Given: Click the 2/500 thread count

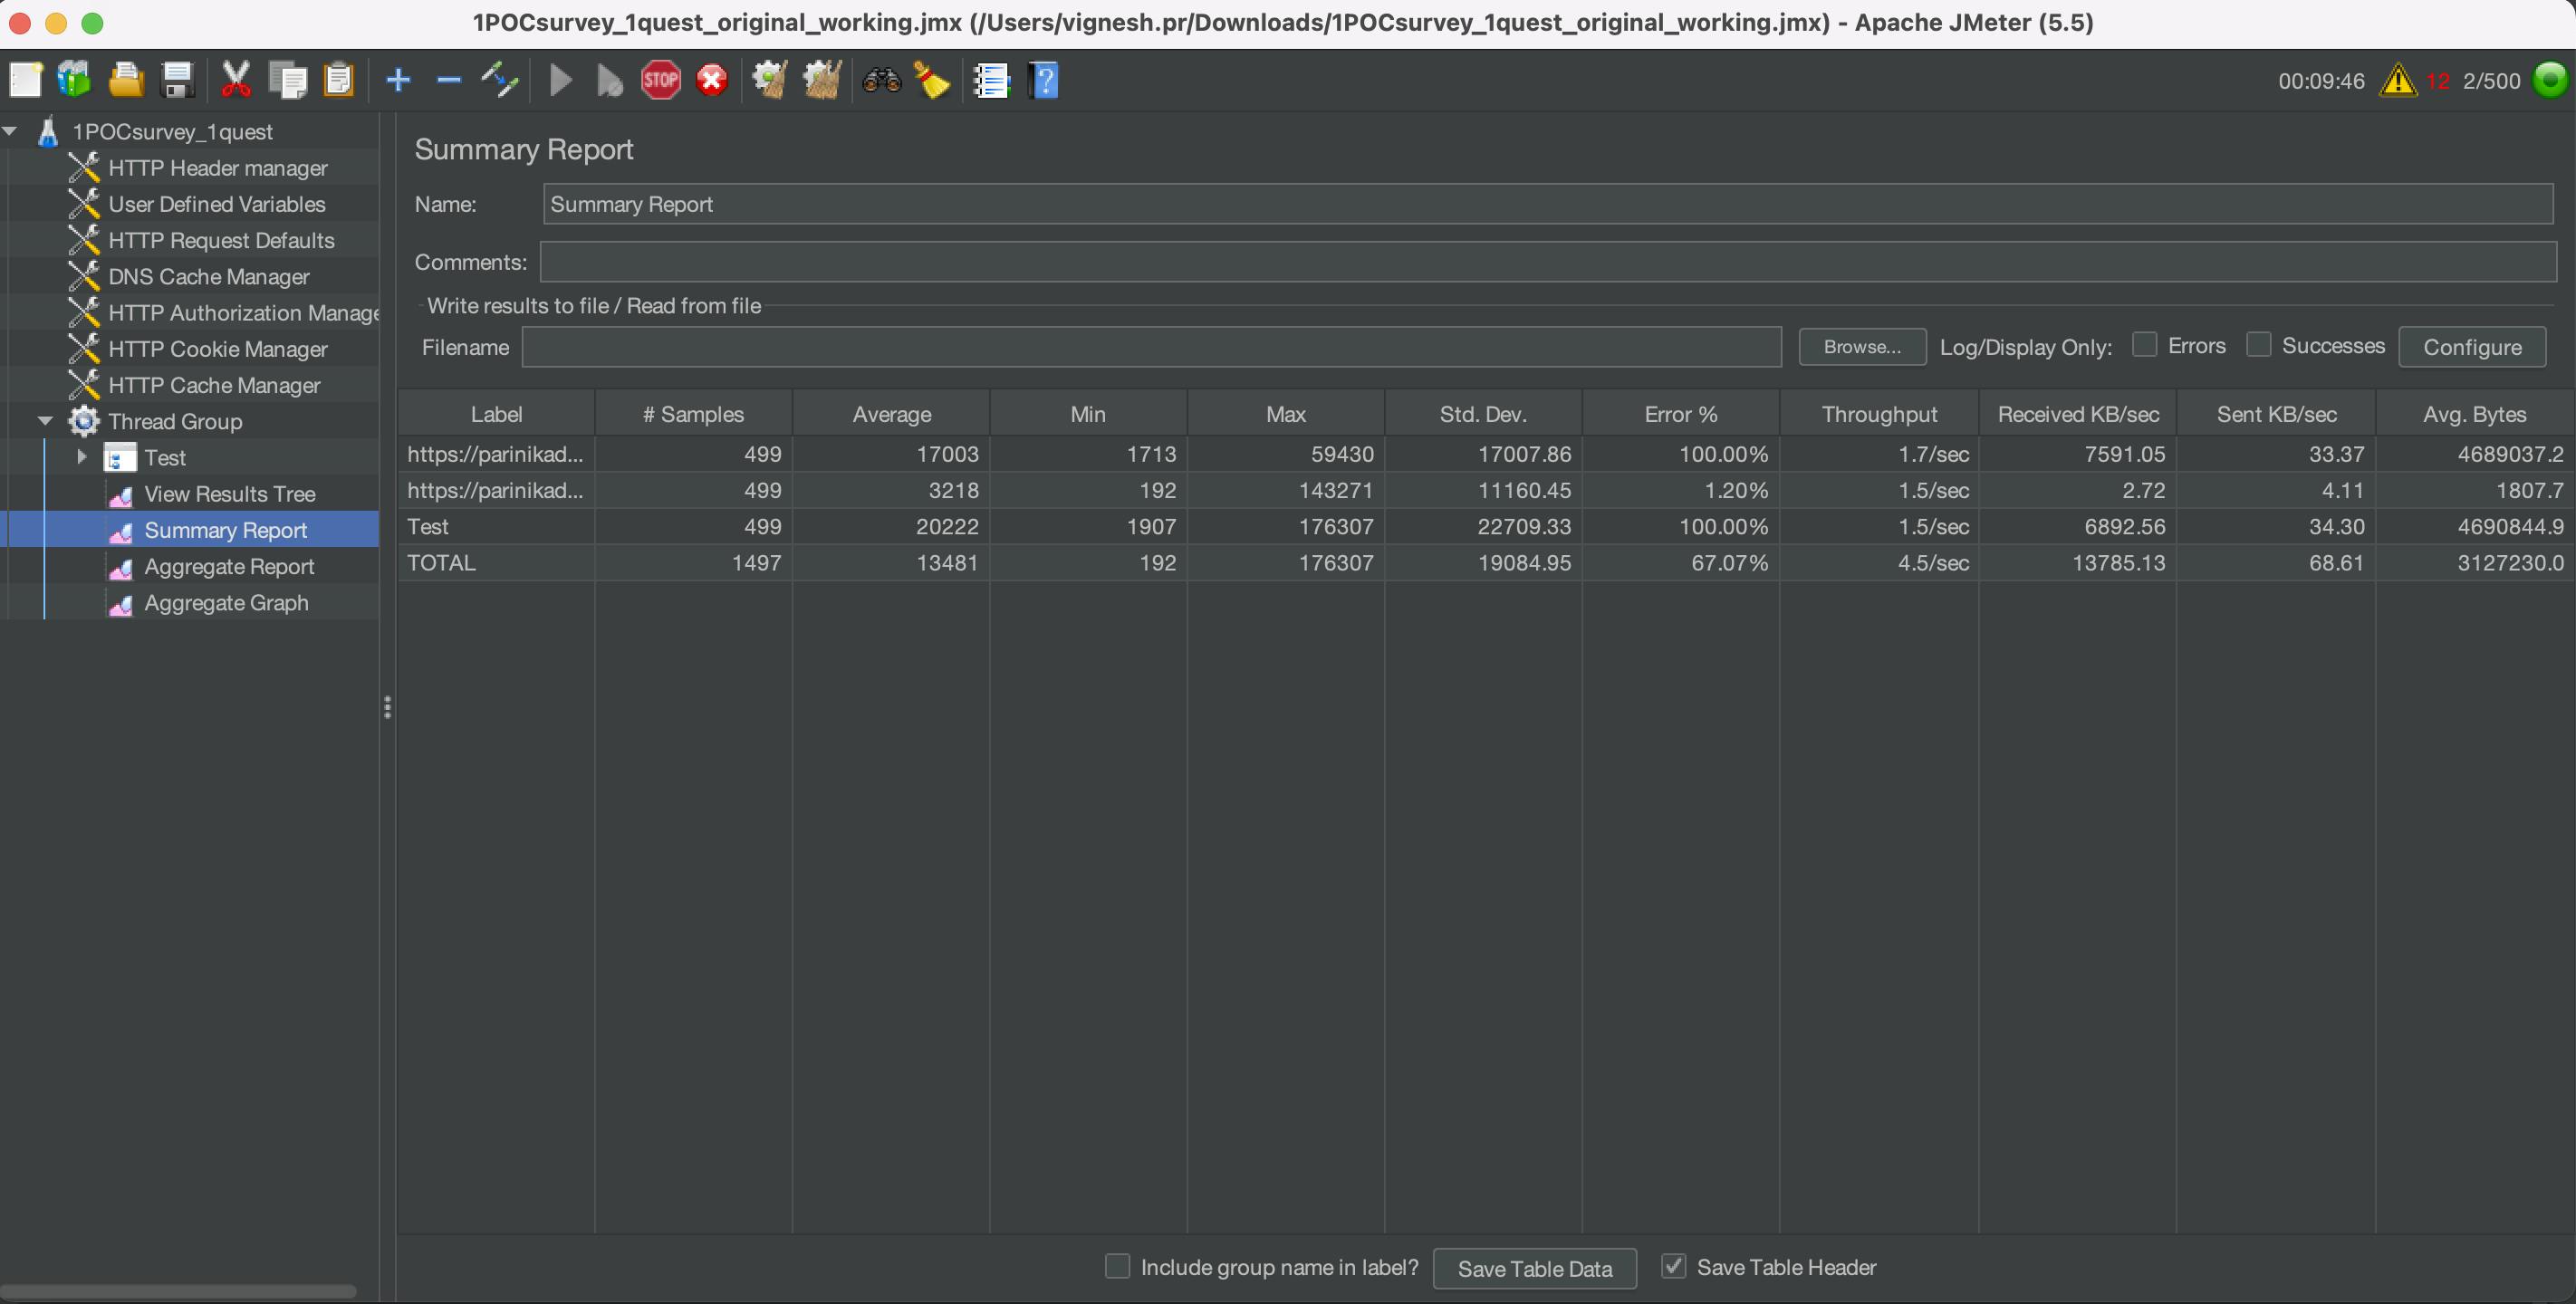Looking at the screenshot, I should click(2491, 81).
